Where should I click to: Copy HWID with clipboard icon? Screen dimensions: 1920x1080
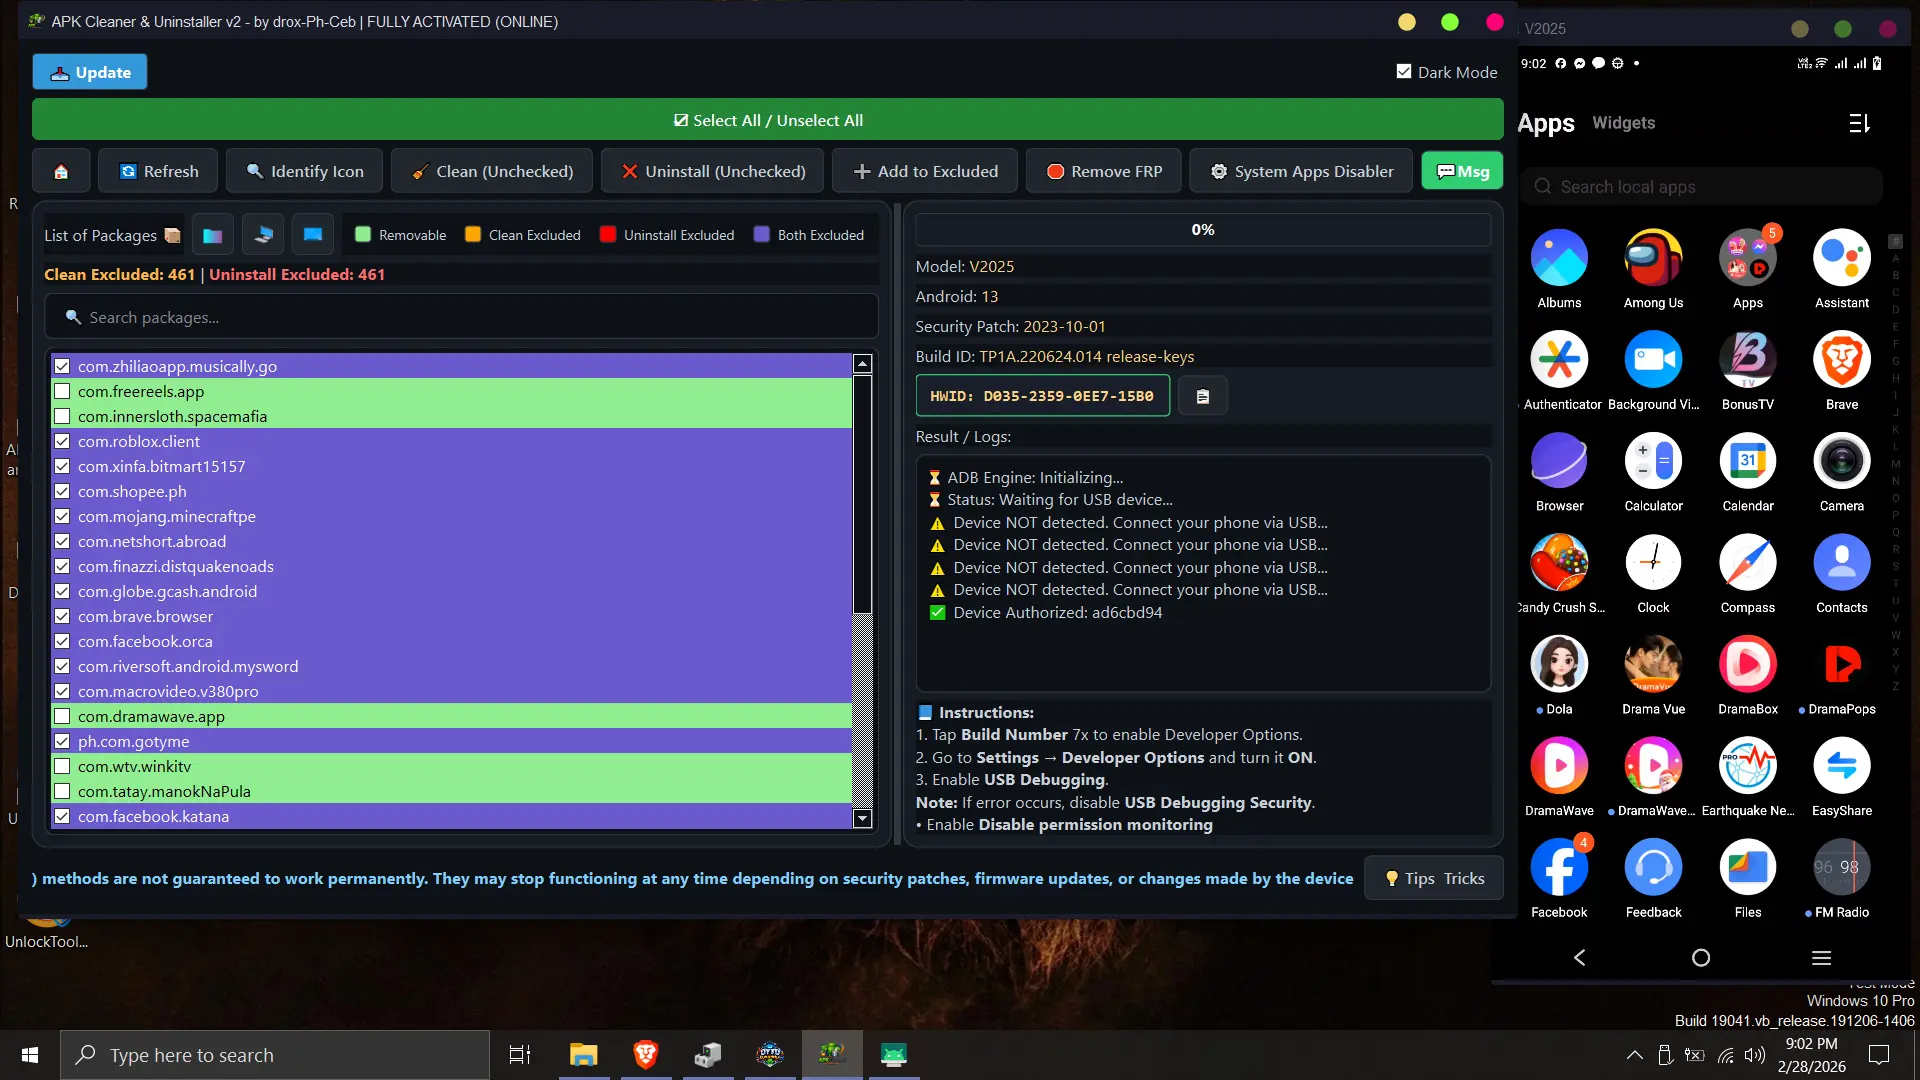(x=1203, y=396)
